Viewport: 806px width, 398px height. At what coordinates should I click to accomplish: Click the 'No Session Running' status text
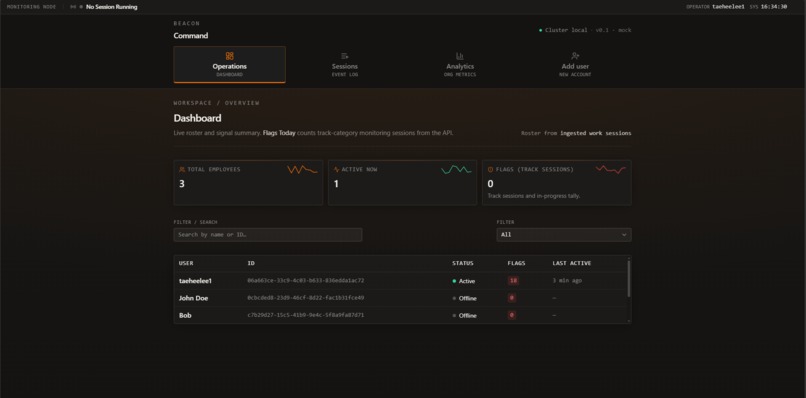tap(112, 7)
